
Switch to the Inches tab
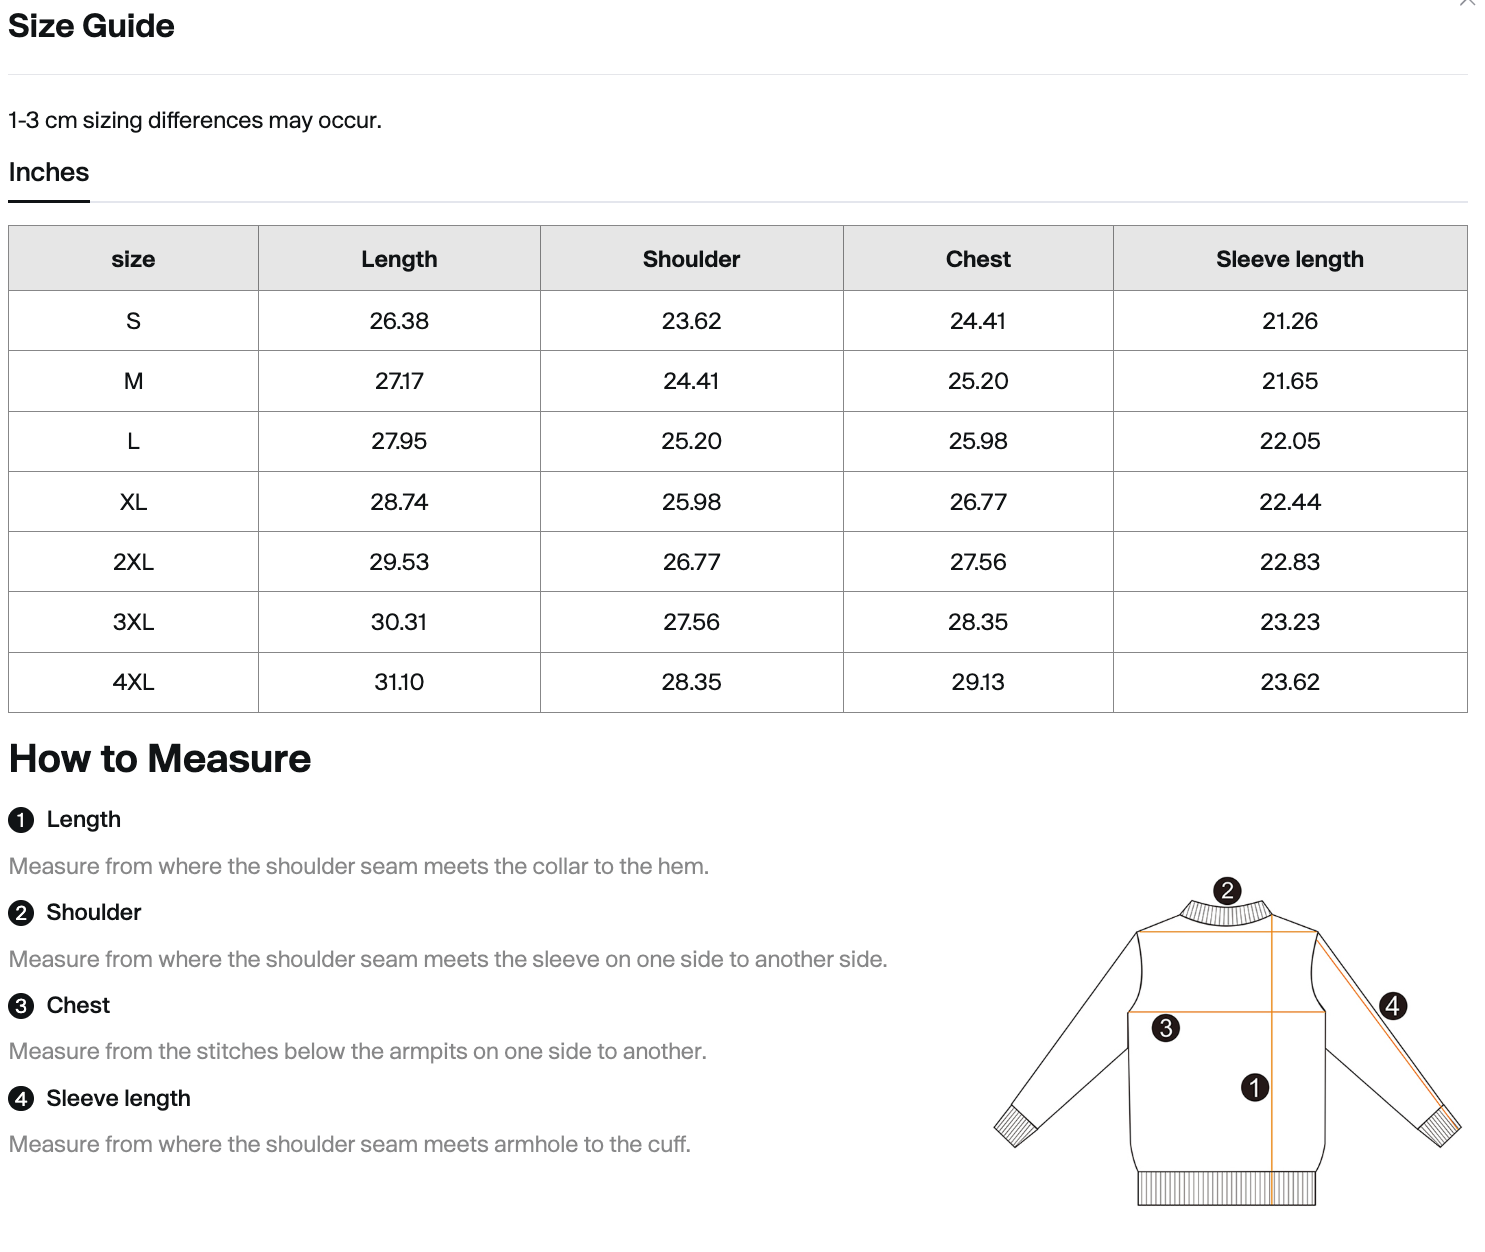48,172
